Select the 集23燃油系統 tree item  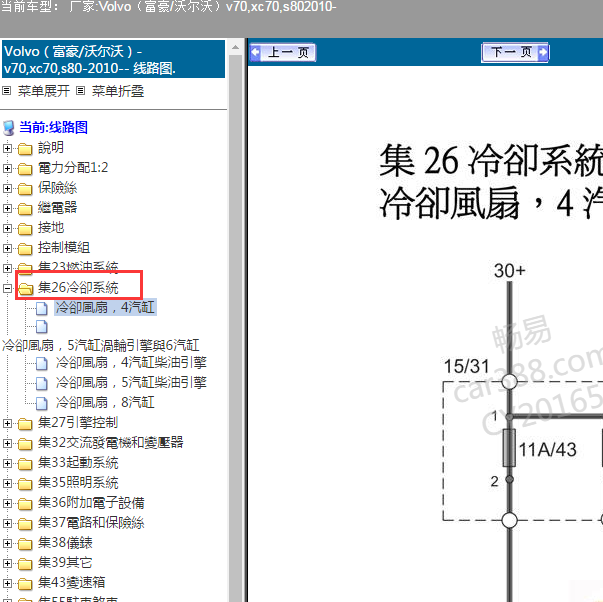tap(78, 267)
